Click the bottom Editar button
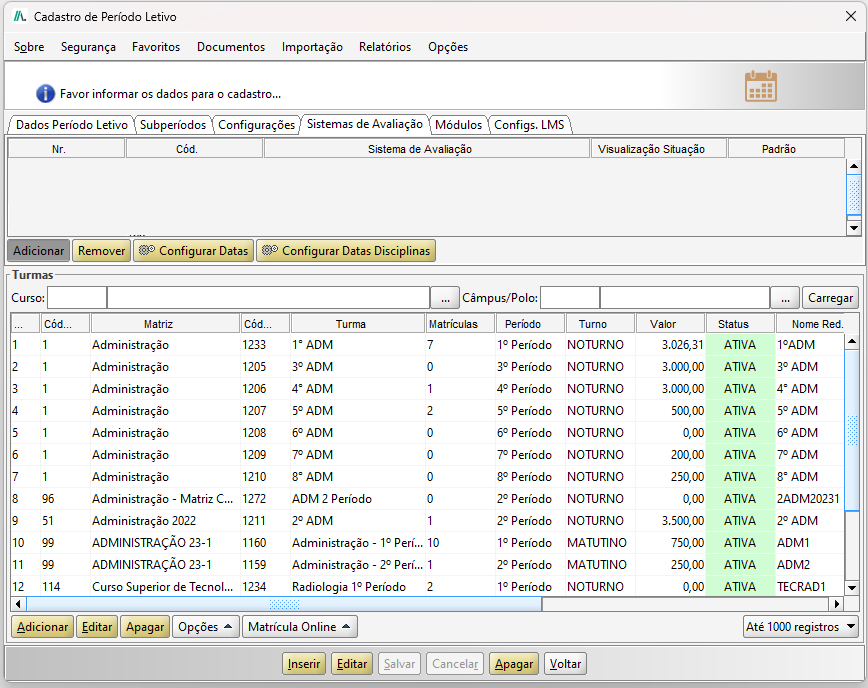 click(x=352, y=664)
